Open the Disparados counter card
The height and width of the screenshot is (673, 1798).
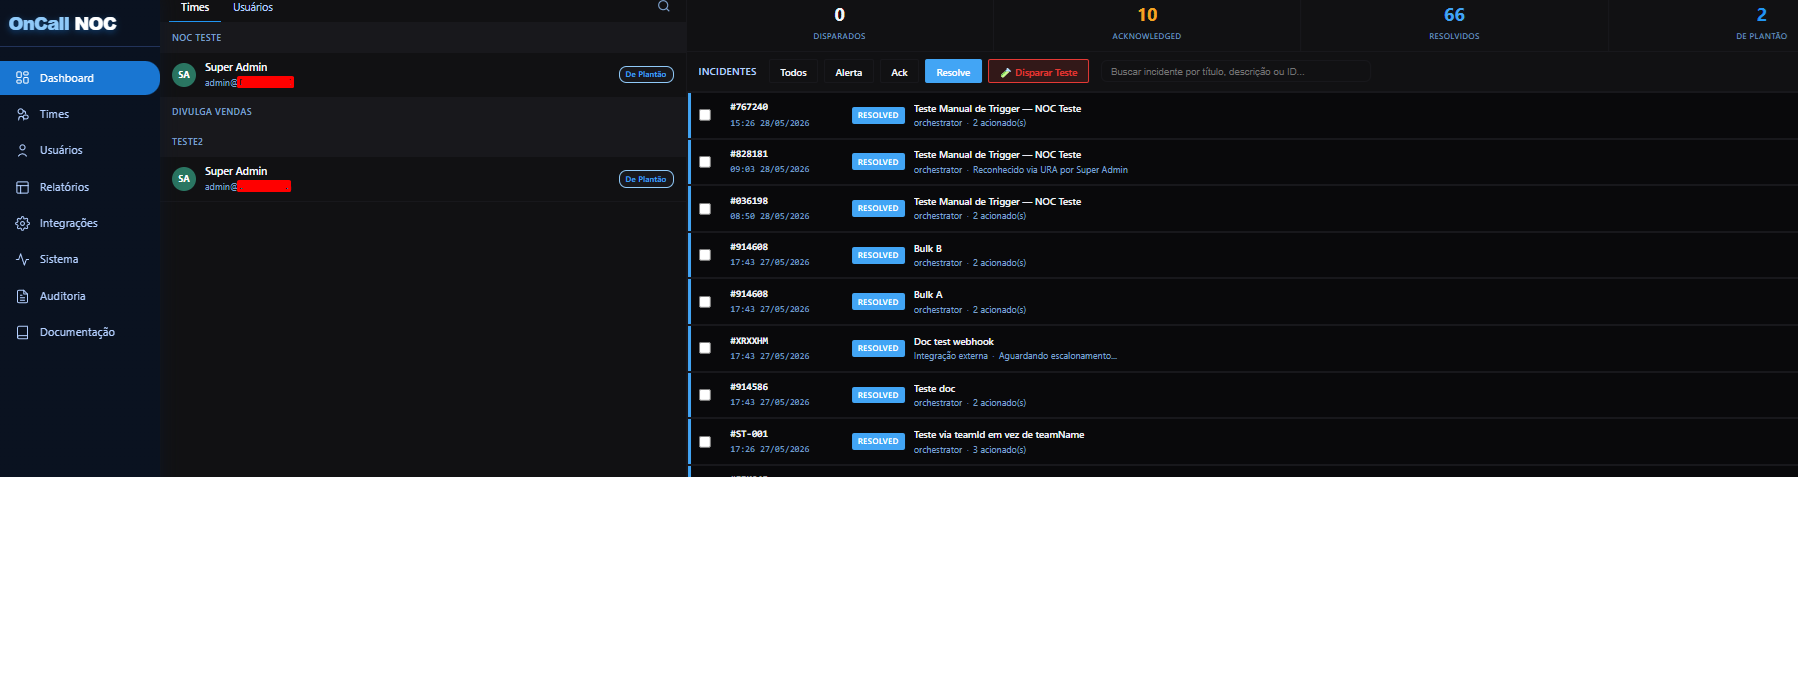839,24
